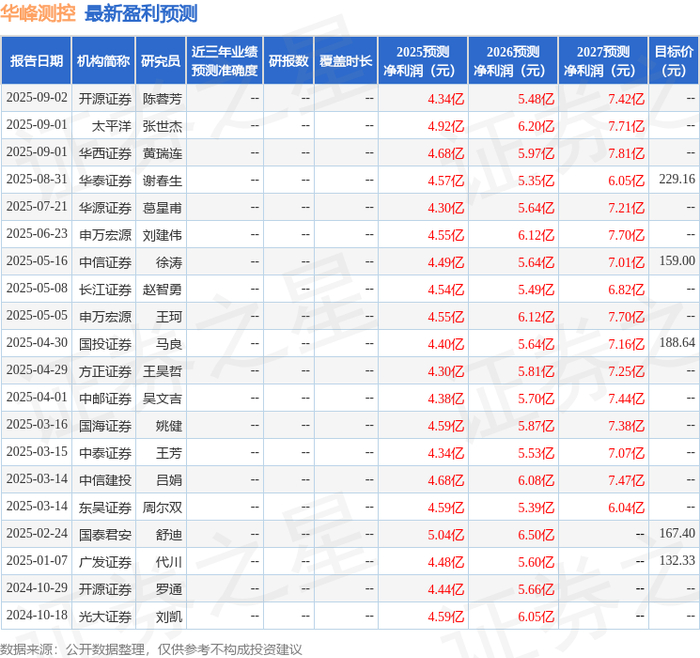The image size is (700, 658).
Task: Click the 7.42亿 2027 forecast value
Action: 626,99
